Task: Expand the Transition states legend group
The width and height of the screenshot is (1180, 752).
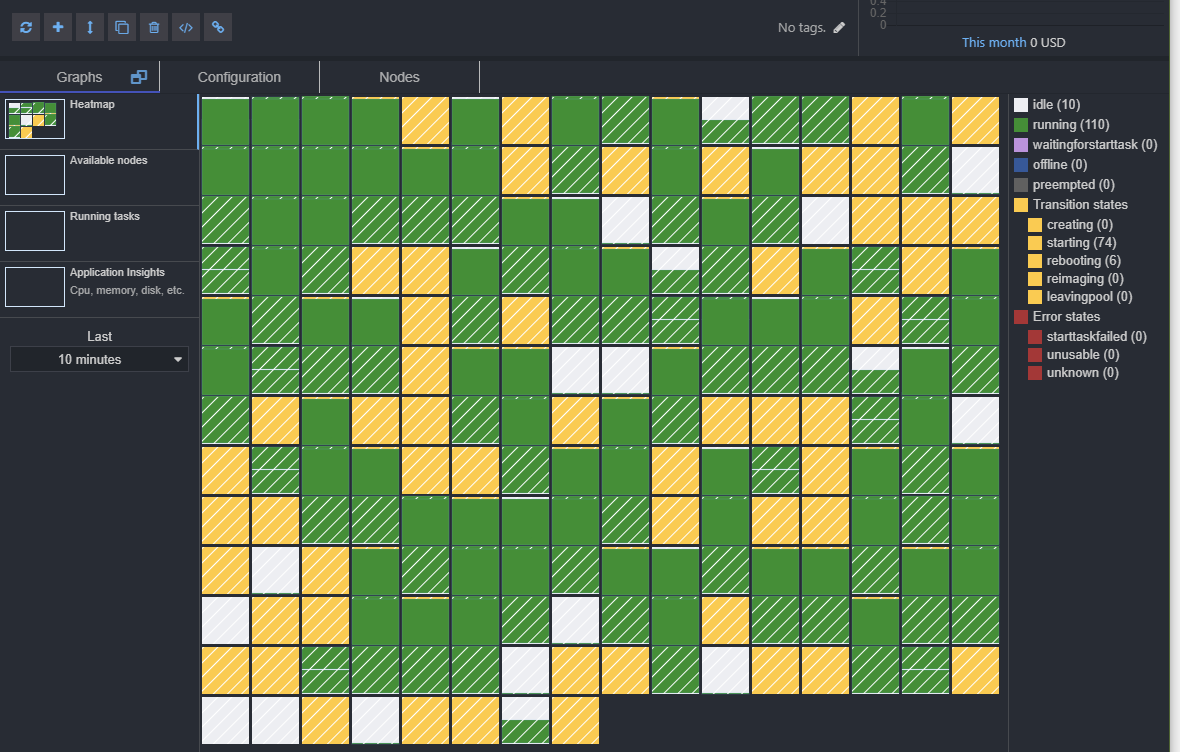Action: tap(1075, 204)
